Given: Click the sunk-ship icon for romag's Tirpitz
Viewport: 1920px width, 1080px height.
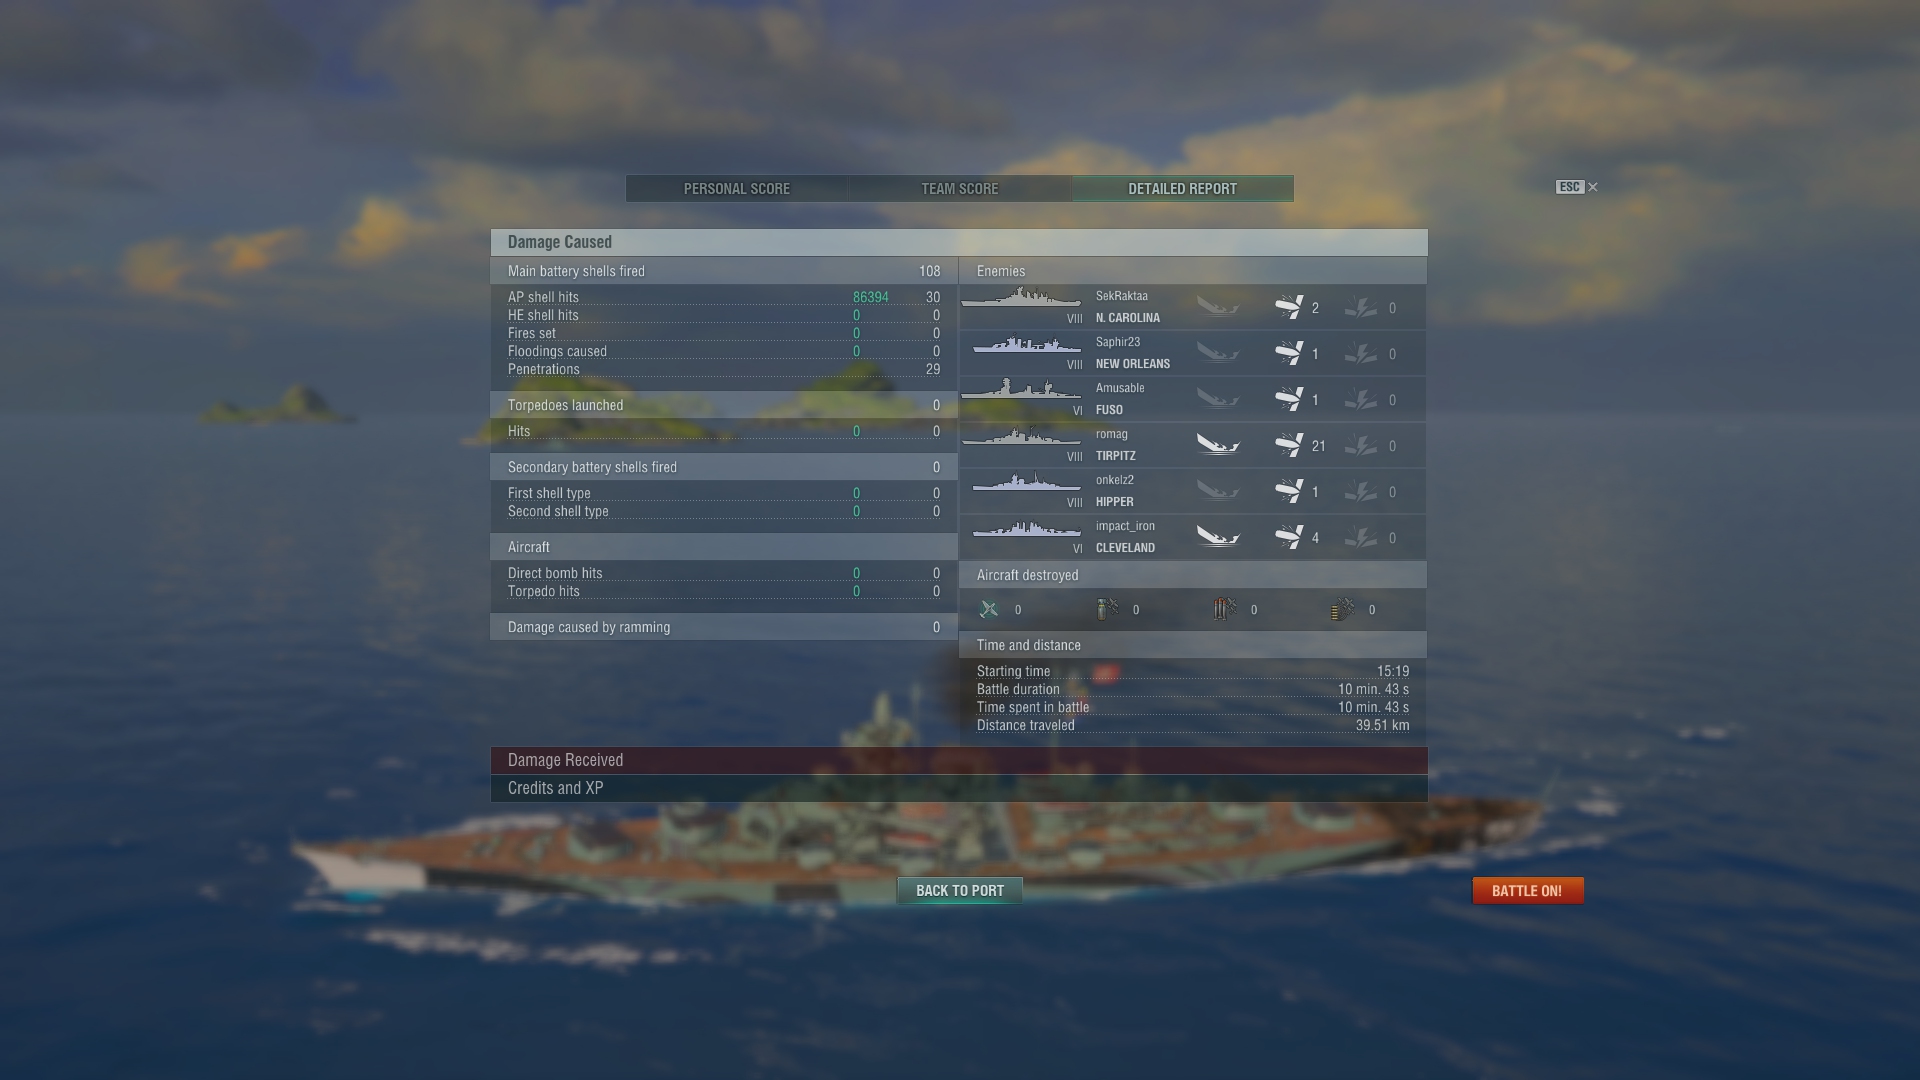Looking at the screenshot, I should click(1218, 445).
